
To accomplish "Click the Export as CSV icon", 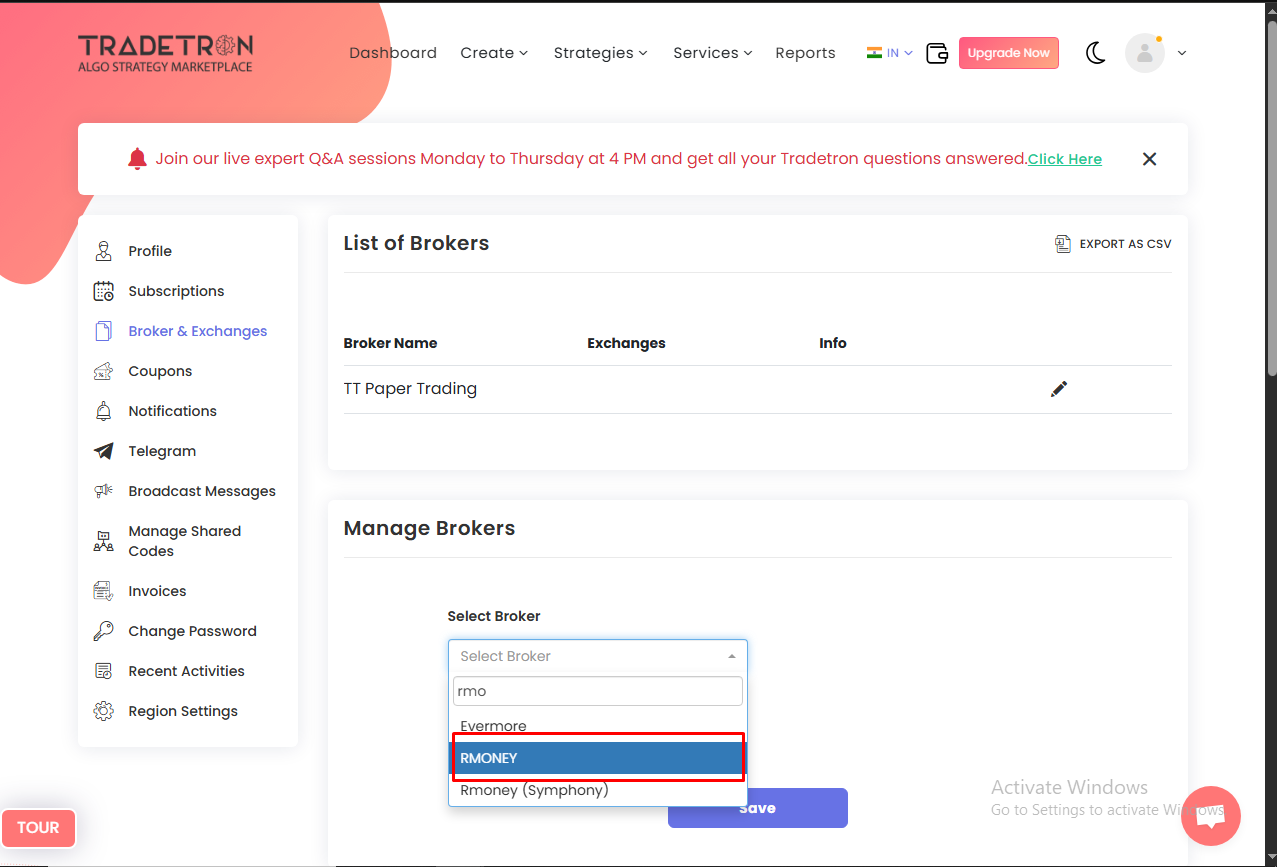I will pos(1063,244).
